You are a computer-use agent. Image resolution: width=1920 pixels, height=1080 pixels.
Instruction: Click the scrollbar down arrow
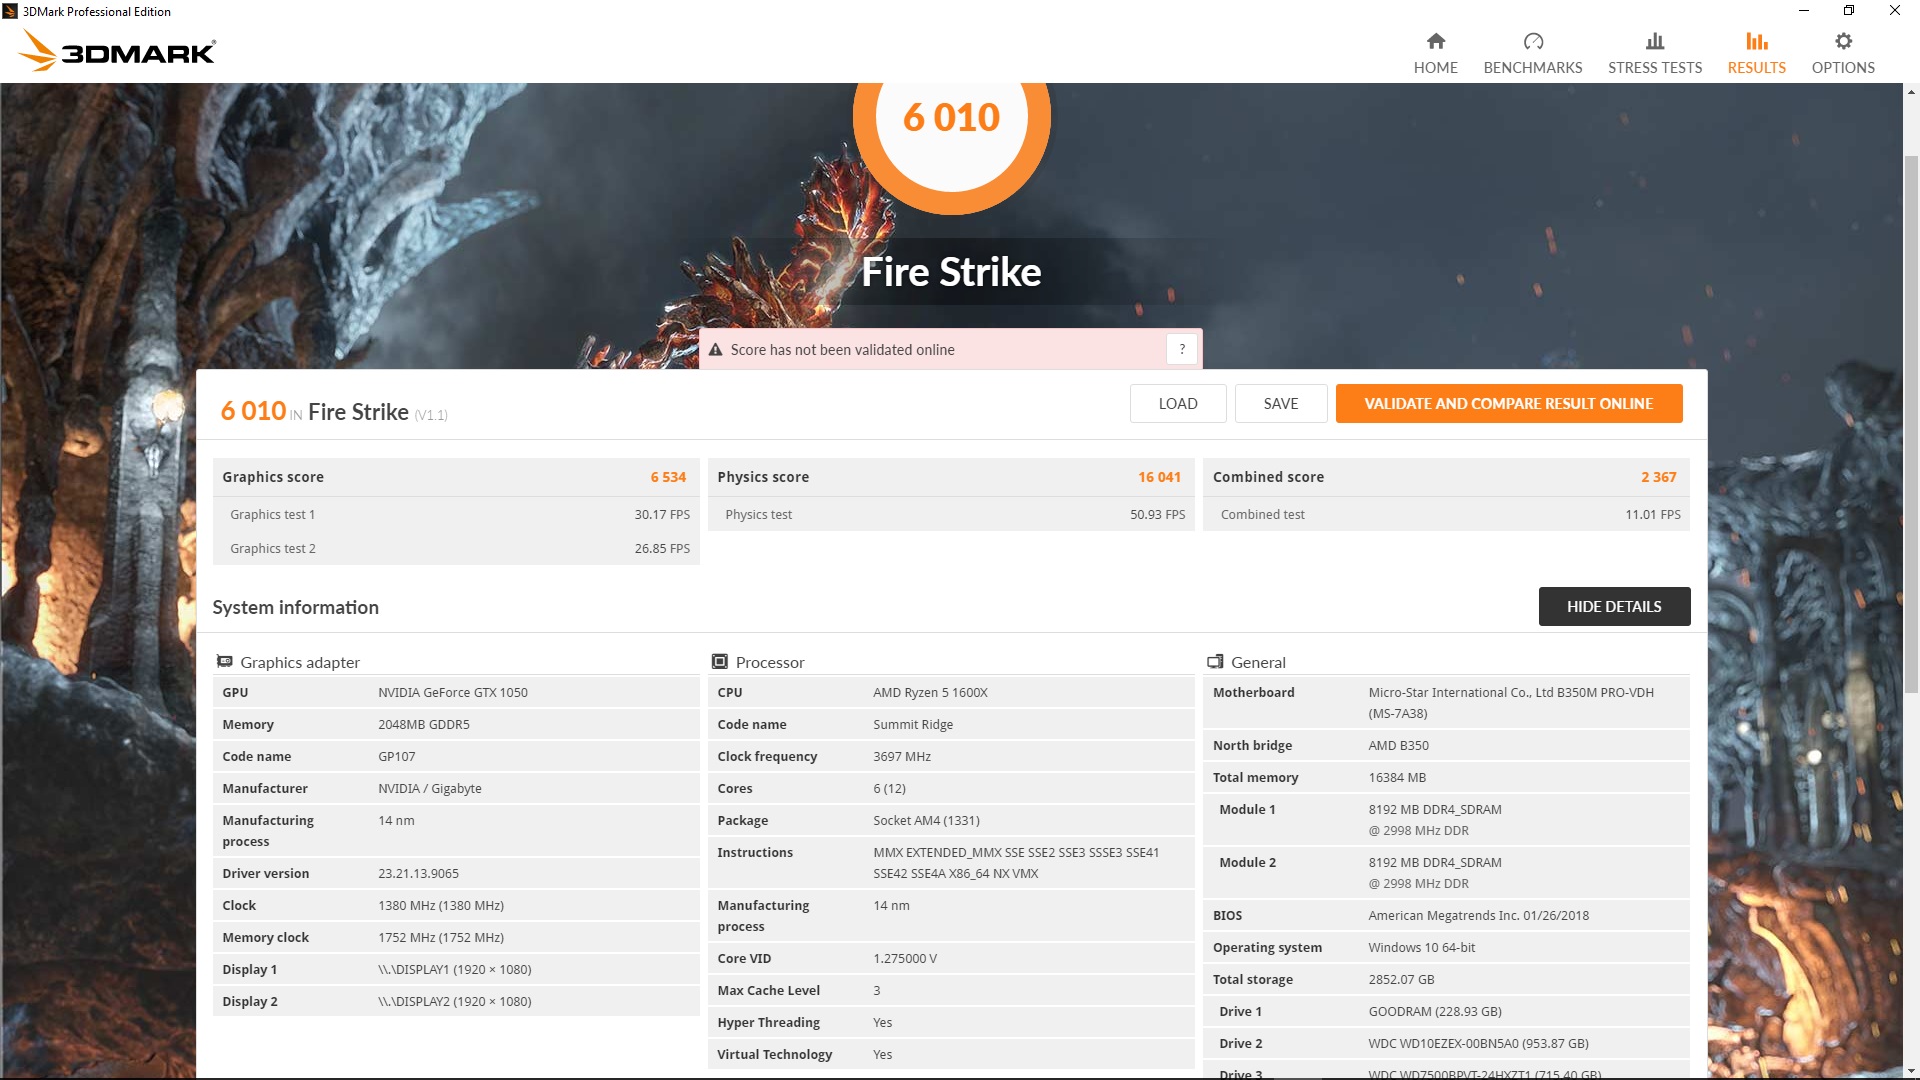coord(1911,1070)
